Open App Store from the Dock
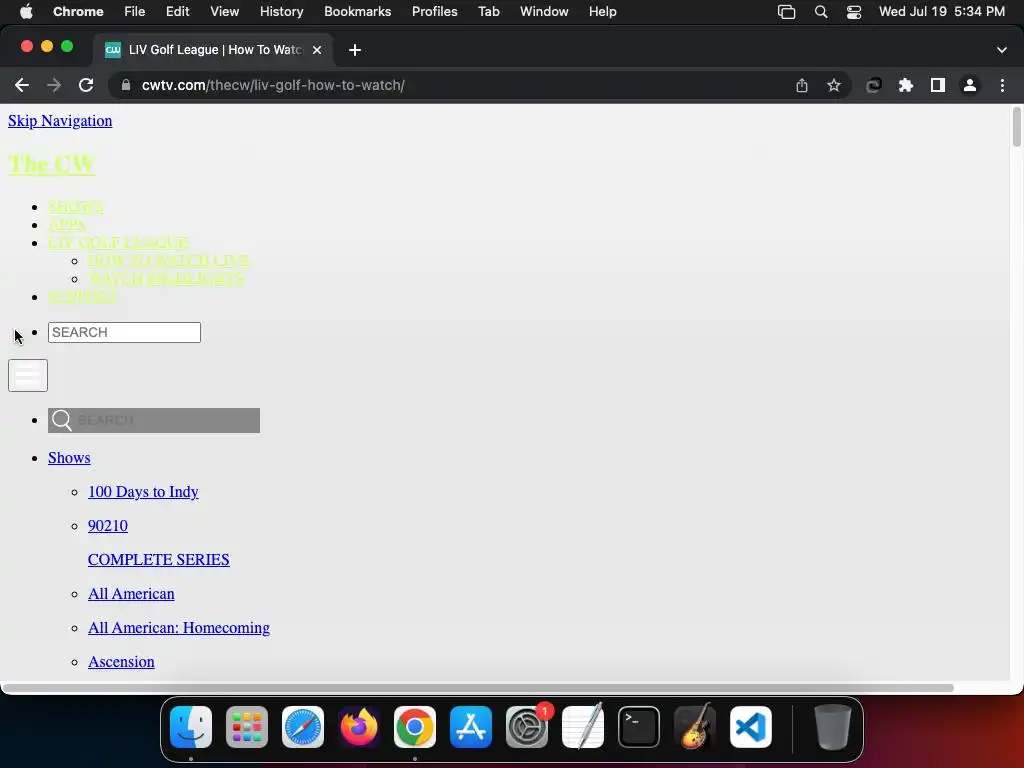This screenshot has height=768, width=1024. click(x=471, y=727)
